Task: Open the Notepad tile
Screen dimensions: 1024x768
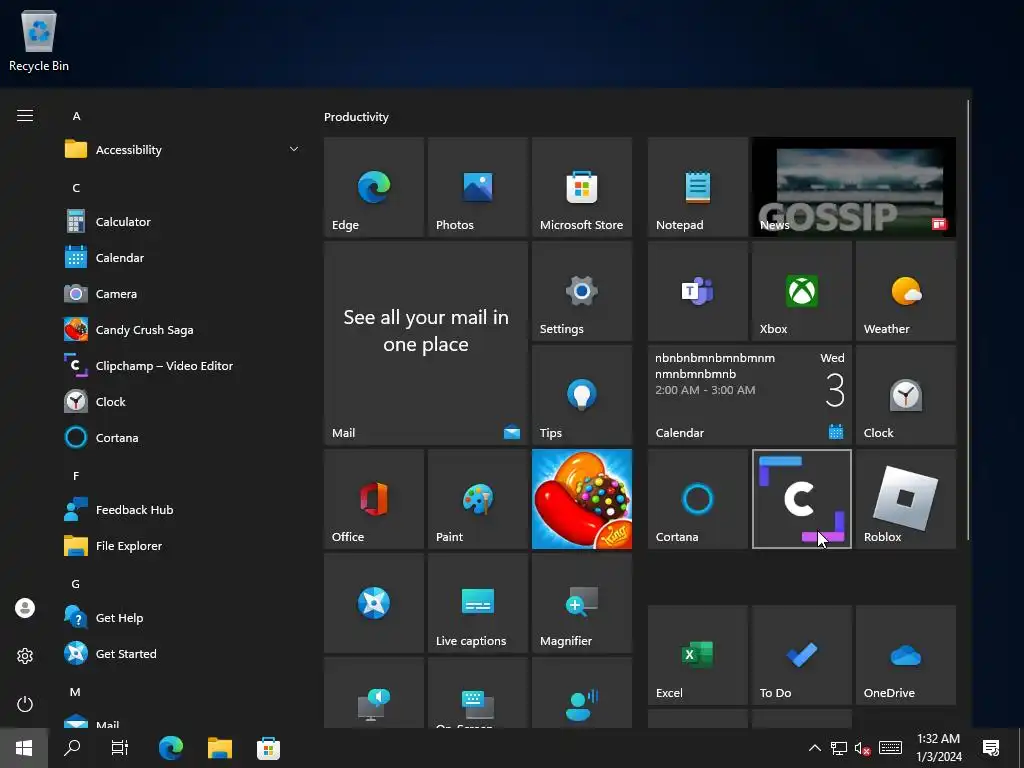Action: pos(697,187)
